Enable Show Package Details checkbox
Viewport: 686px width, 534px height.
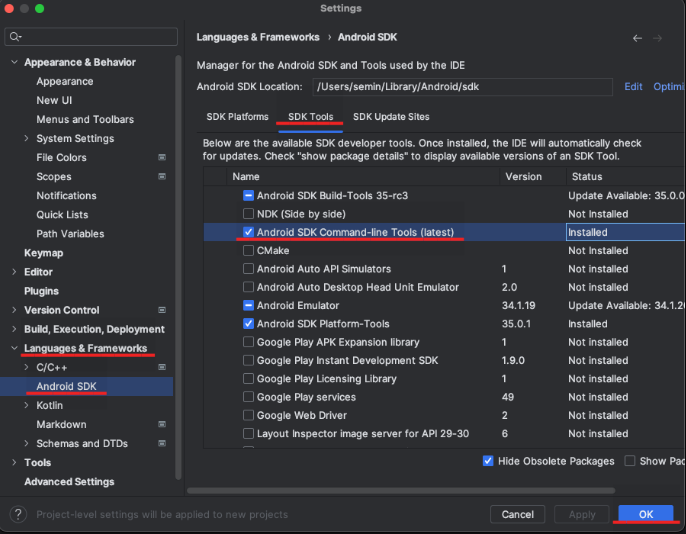[630, 461]
